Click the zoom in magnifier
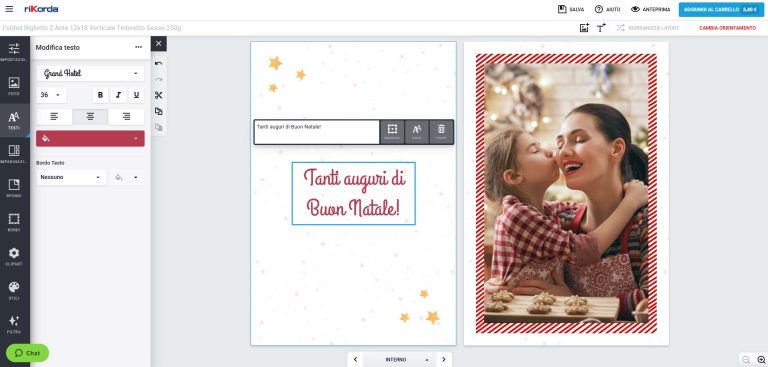768x367 pixels. [761, 360]
